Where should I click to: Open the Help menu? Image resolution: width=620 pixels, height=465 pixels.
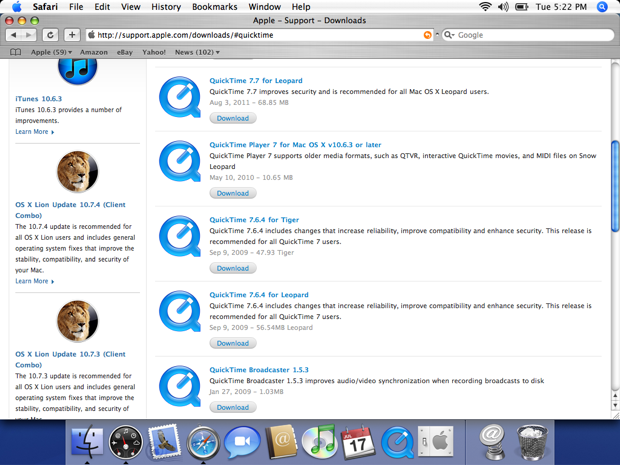pos(301,7)
